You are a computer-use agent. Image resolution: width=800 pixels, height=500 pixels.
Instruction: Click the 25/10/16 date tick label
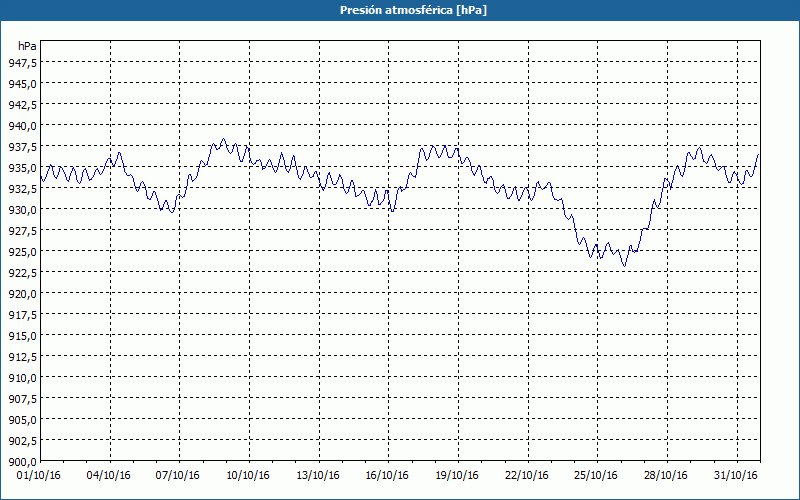[x=593, y=475]
